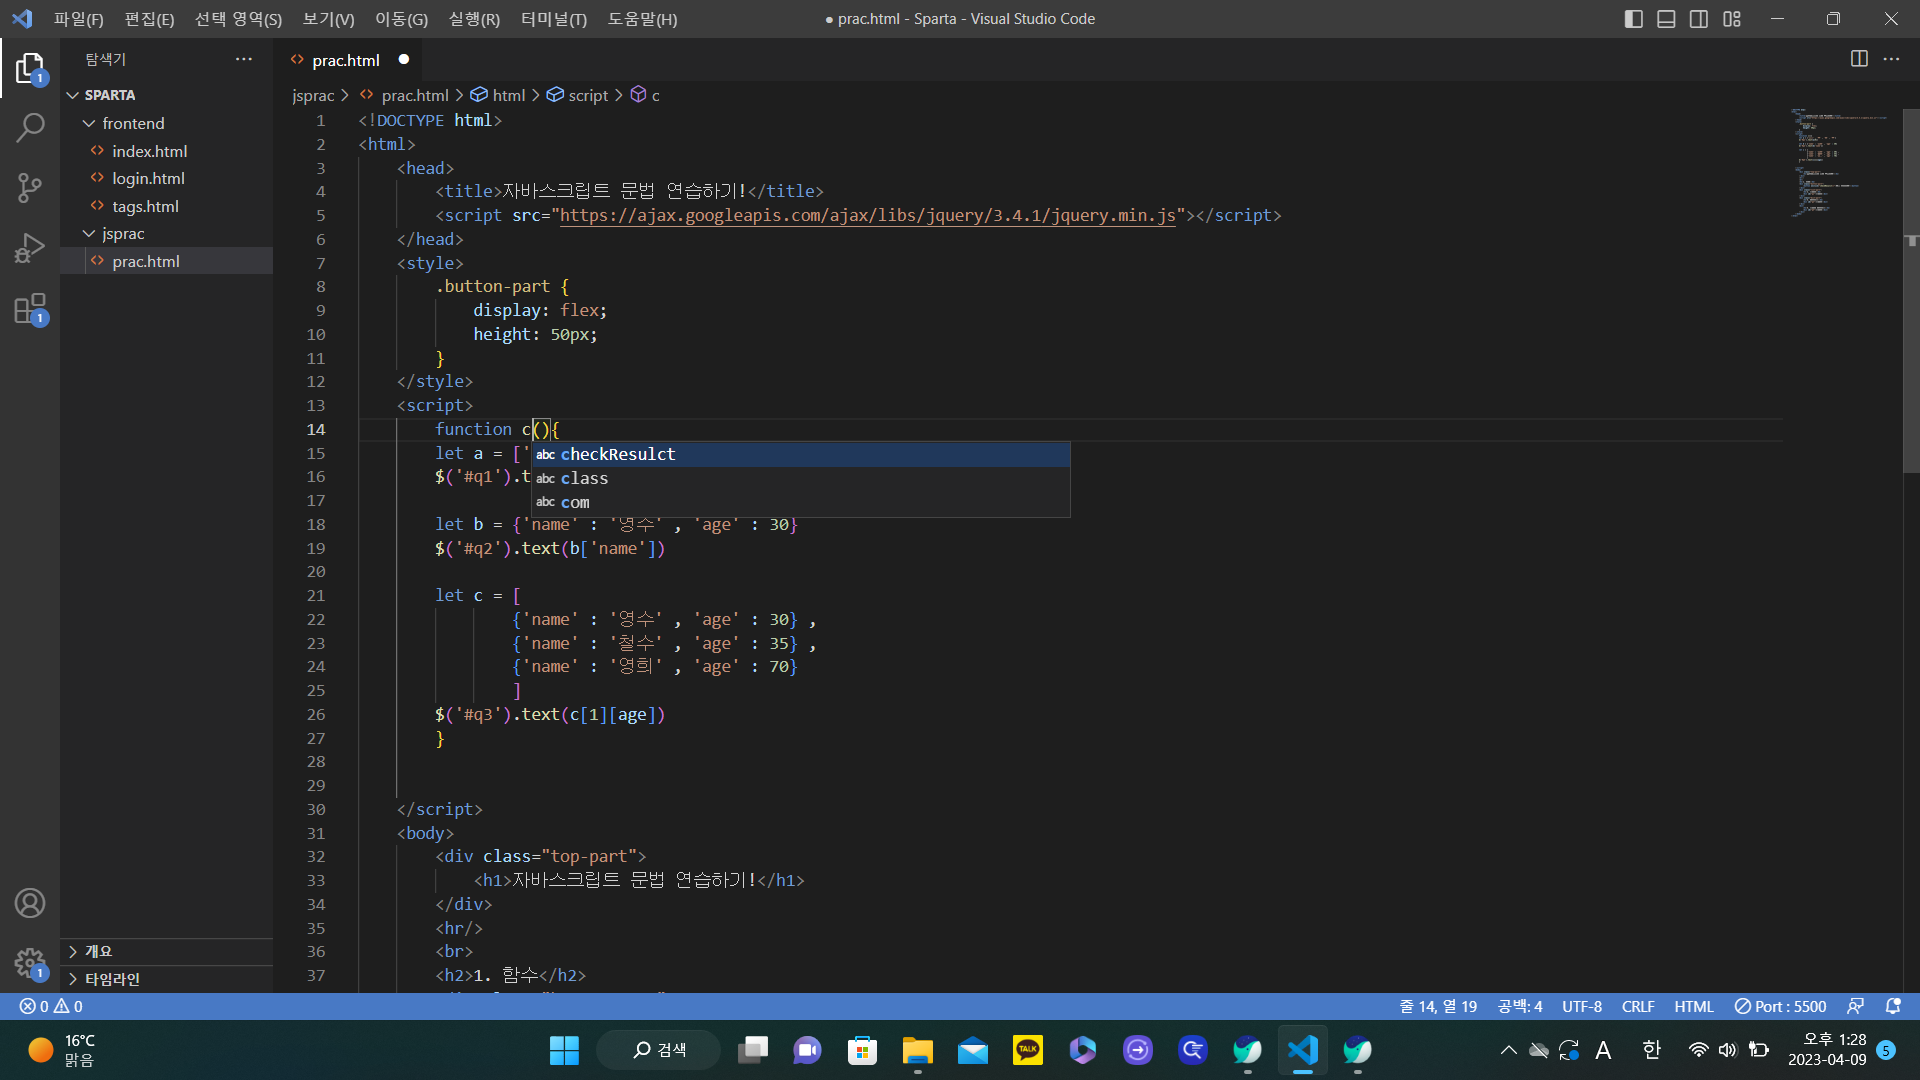Viewport: 1920px width, 1080px height.
Task: Expand the 타임라인 timeline section
Action: (x=167, y=979)
